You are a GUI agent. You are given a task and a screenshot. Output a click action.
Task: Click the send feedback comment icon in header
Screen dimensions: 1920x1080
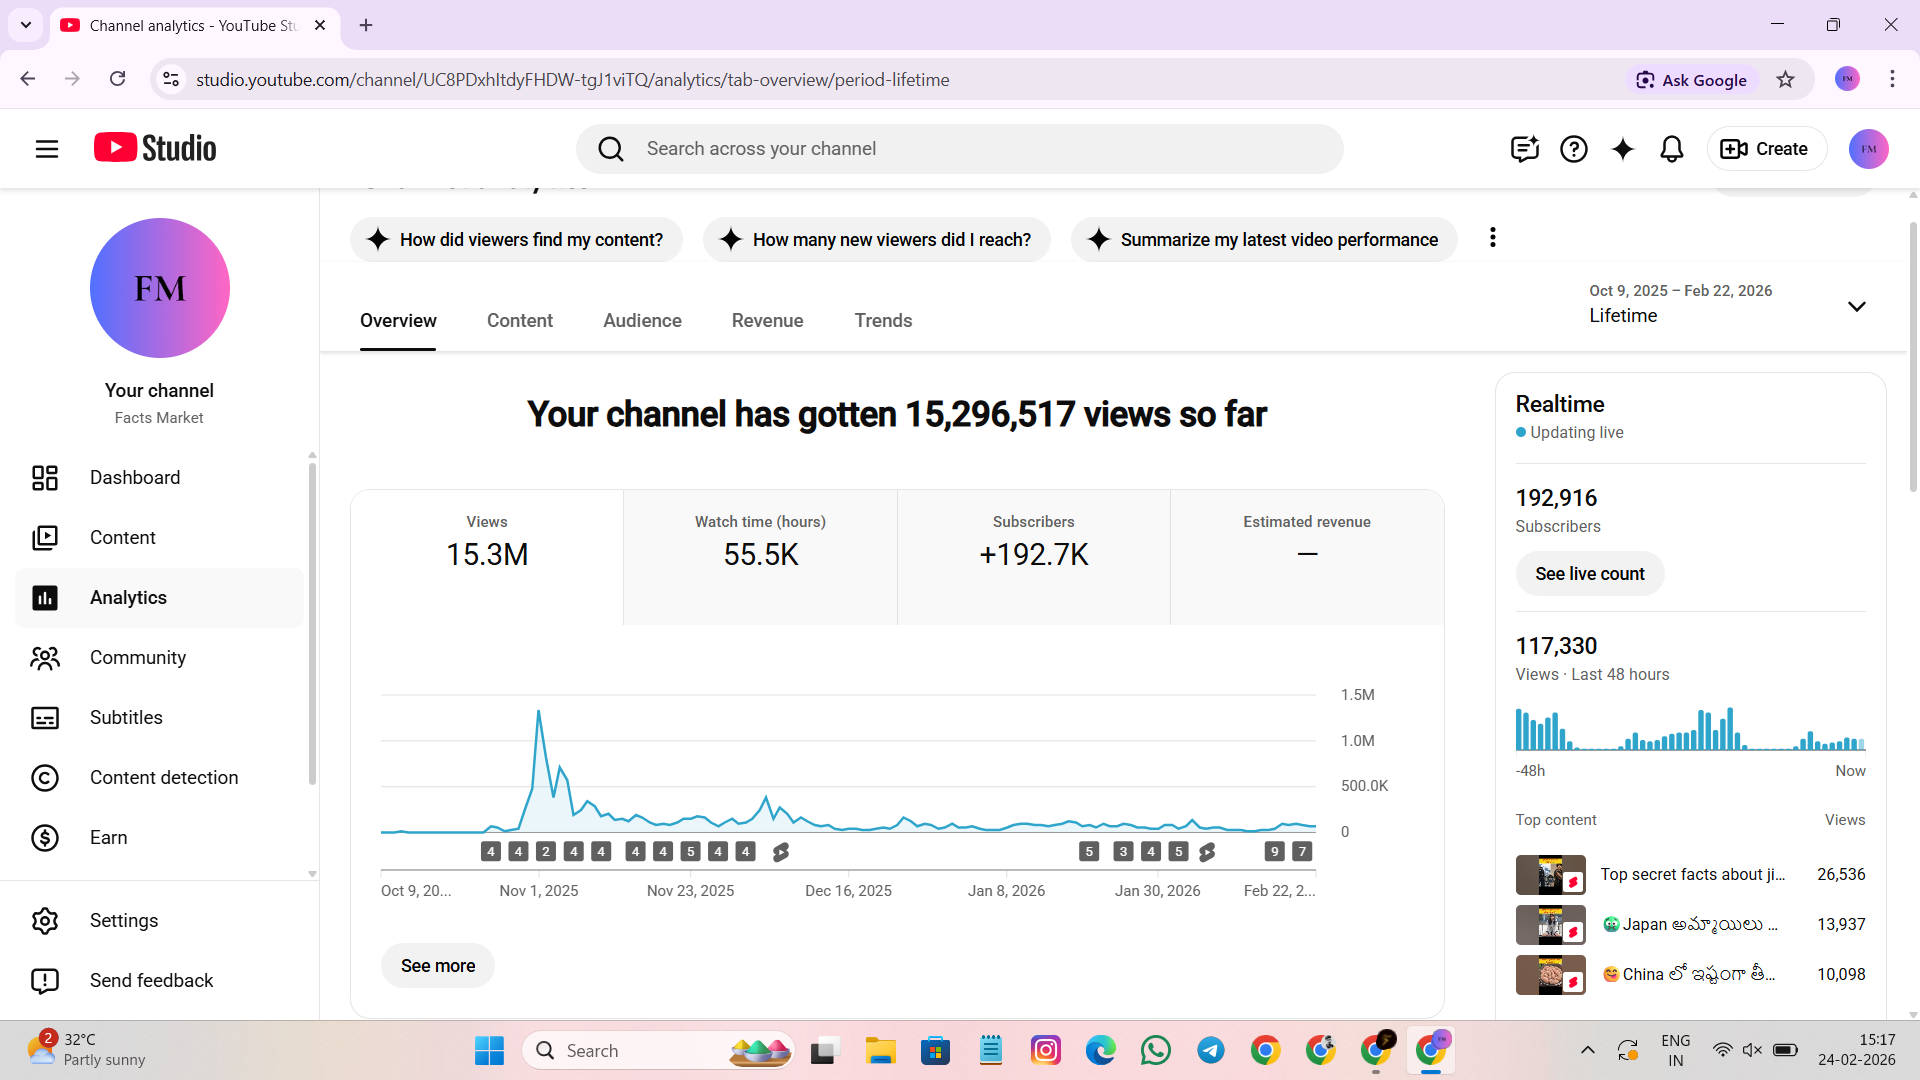click(1524, 149)
